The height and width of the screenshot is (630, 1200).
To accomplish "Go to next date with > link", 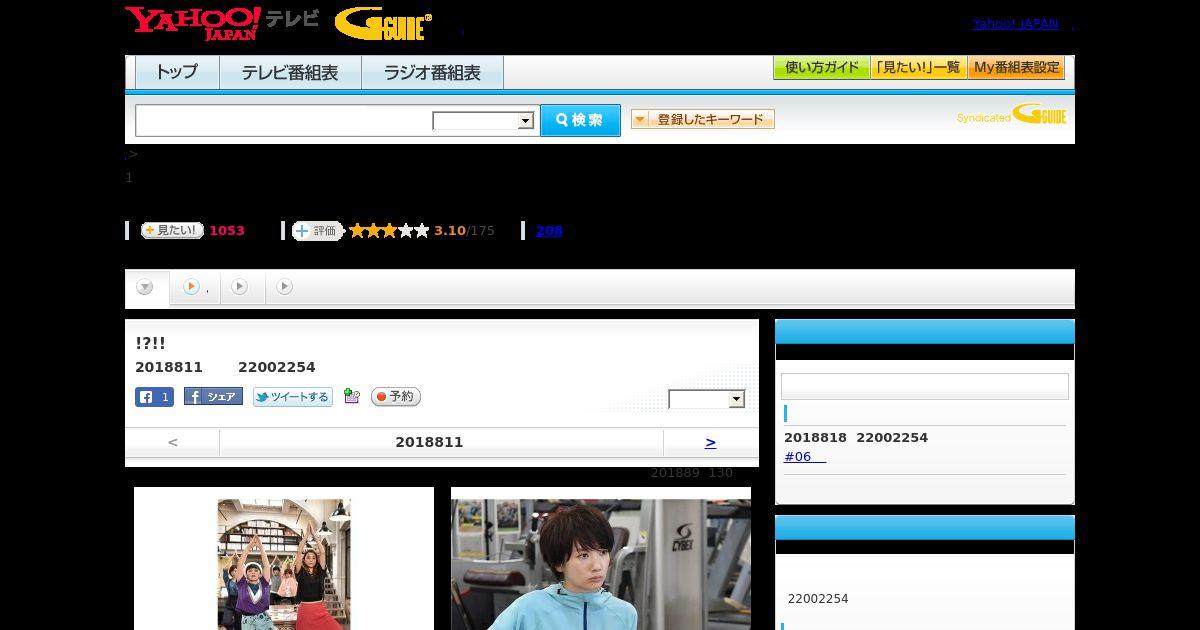I will 710,442.
